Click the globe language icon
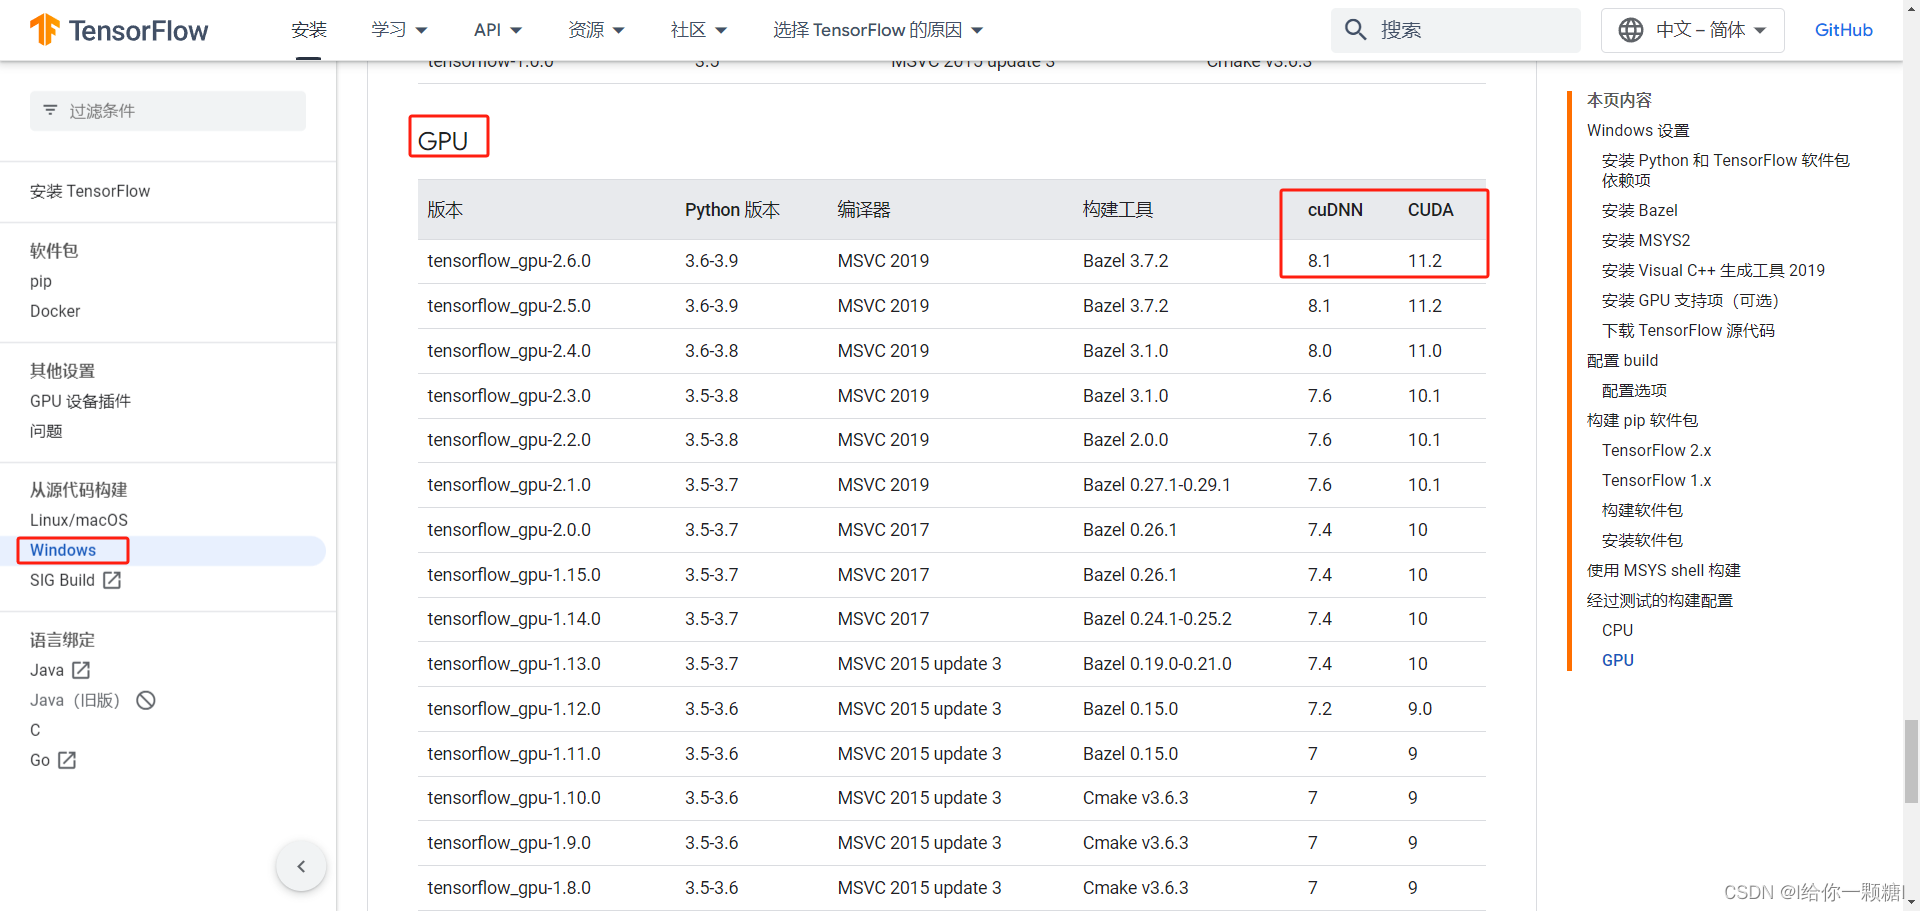 tap(1630, 30)
